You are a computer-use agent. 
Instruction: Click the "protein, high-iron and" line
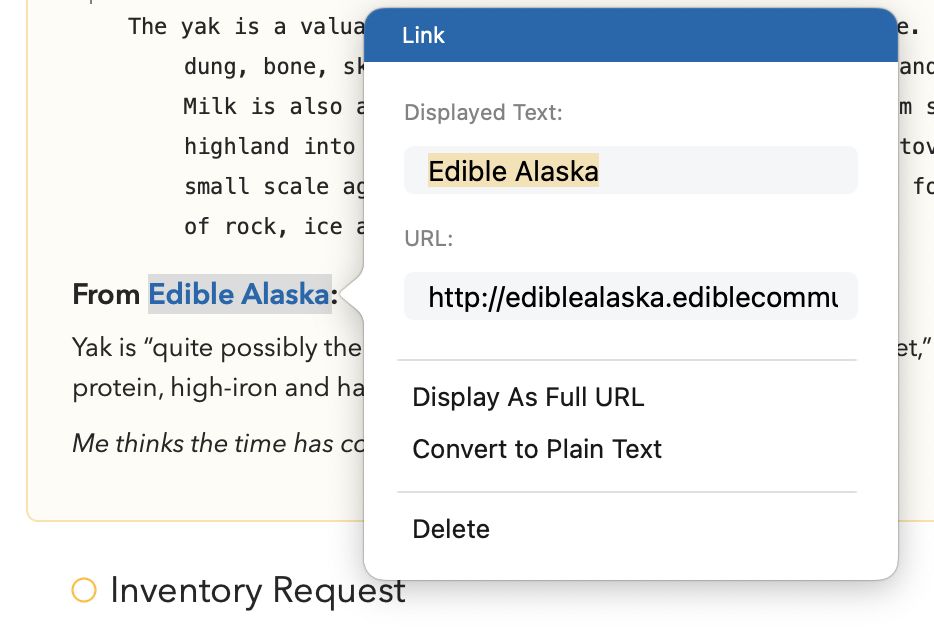tap(218, 388)
